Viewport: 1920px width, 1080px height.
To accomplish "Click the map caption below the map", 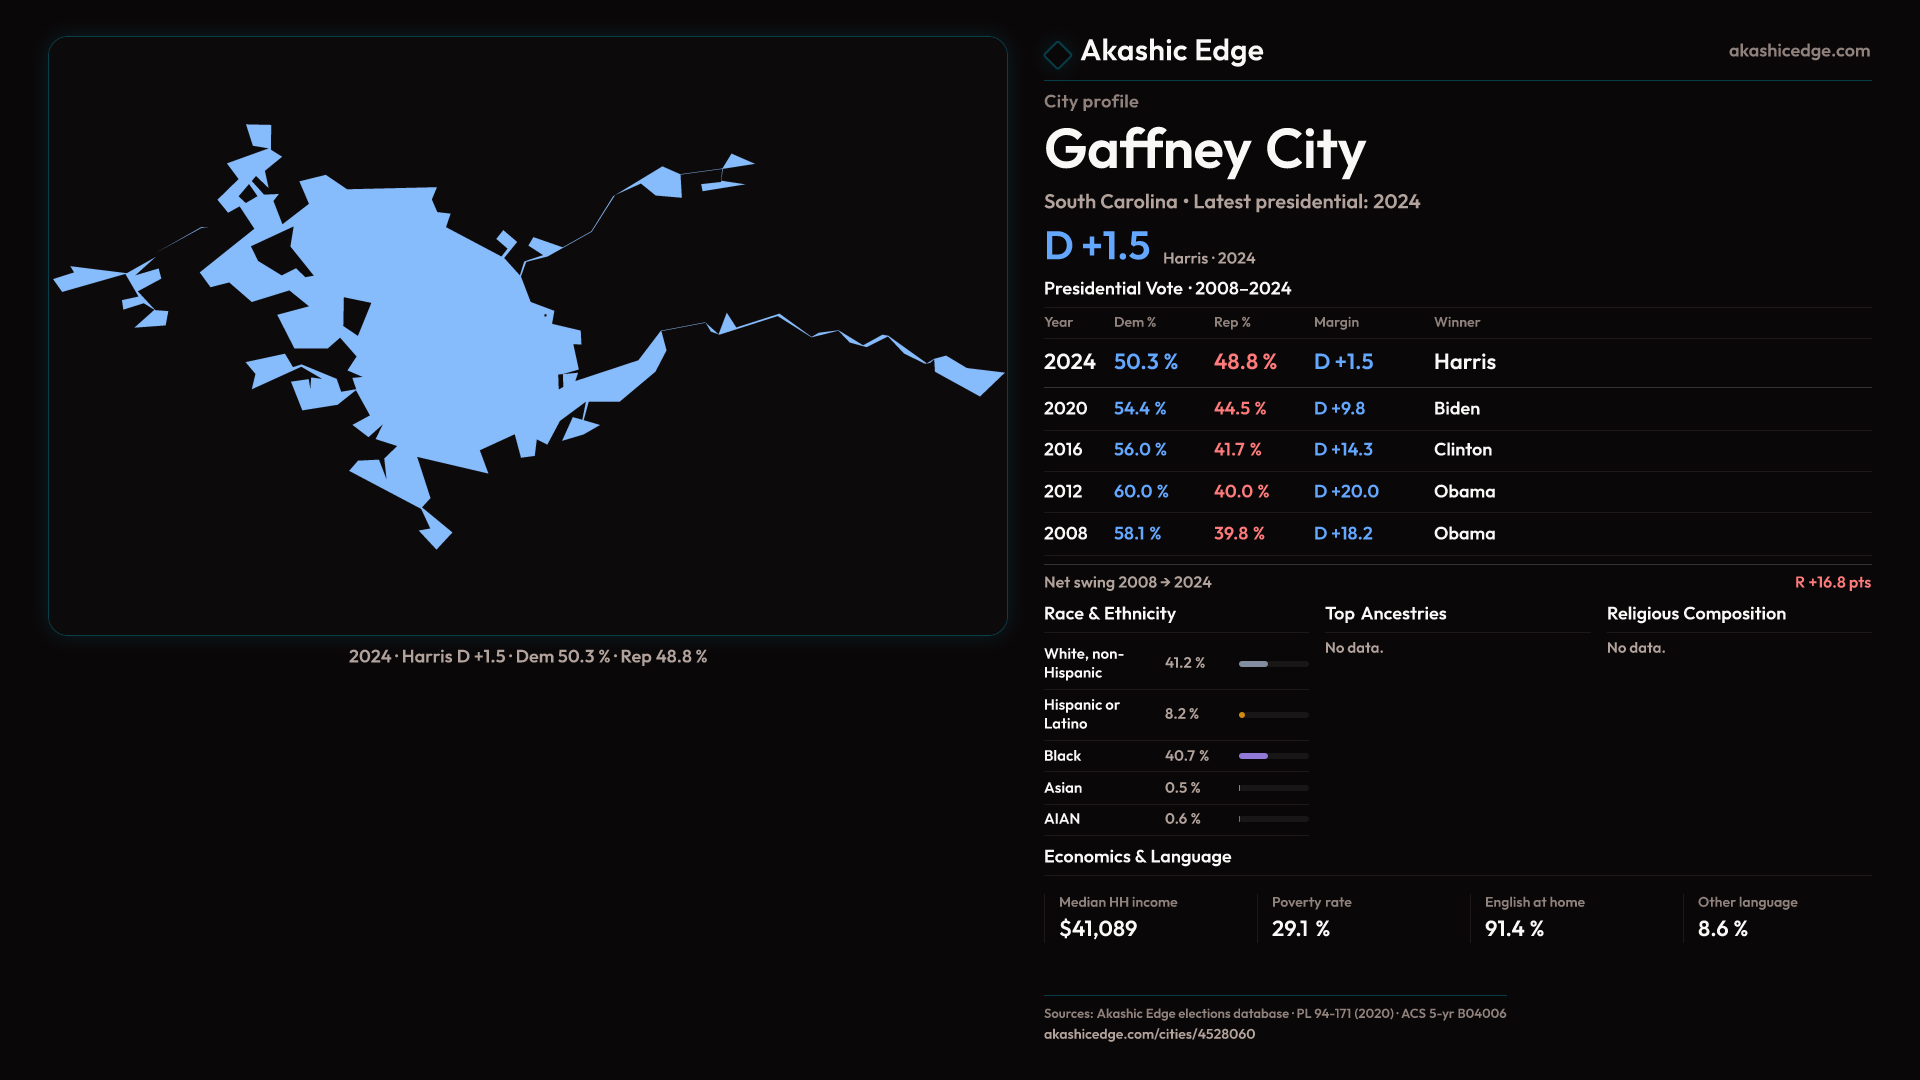I will 527,657.
